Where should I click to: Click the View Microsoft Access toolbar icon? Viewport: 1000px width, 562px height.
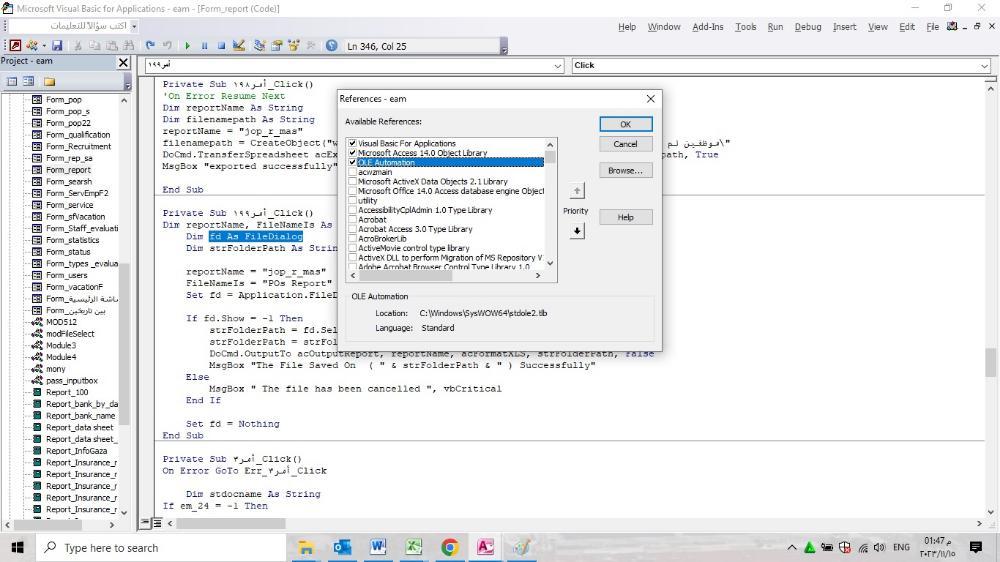(x=15, y=45)
